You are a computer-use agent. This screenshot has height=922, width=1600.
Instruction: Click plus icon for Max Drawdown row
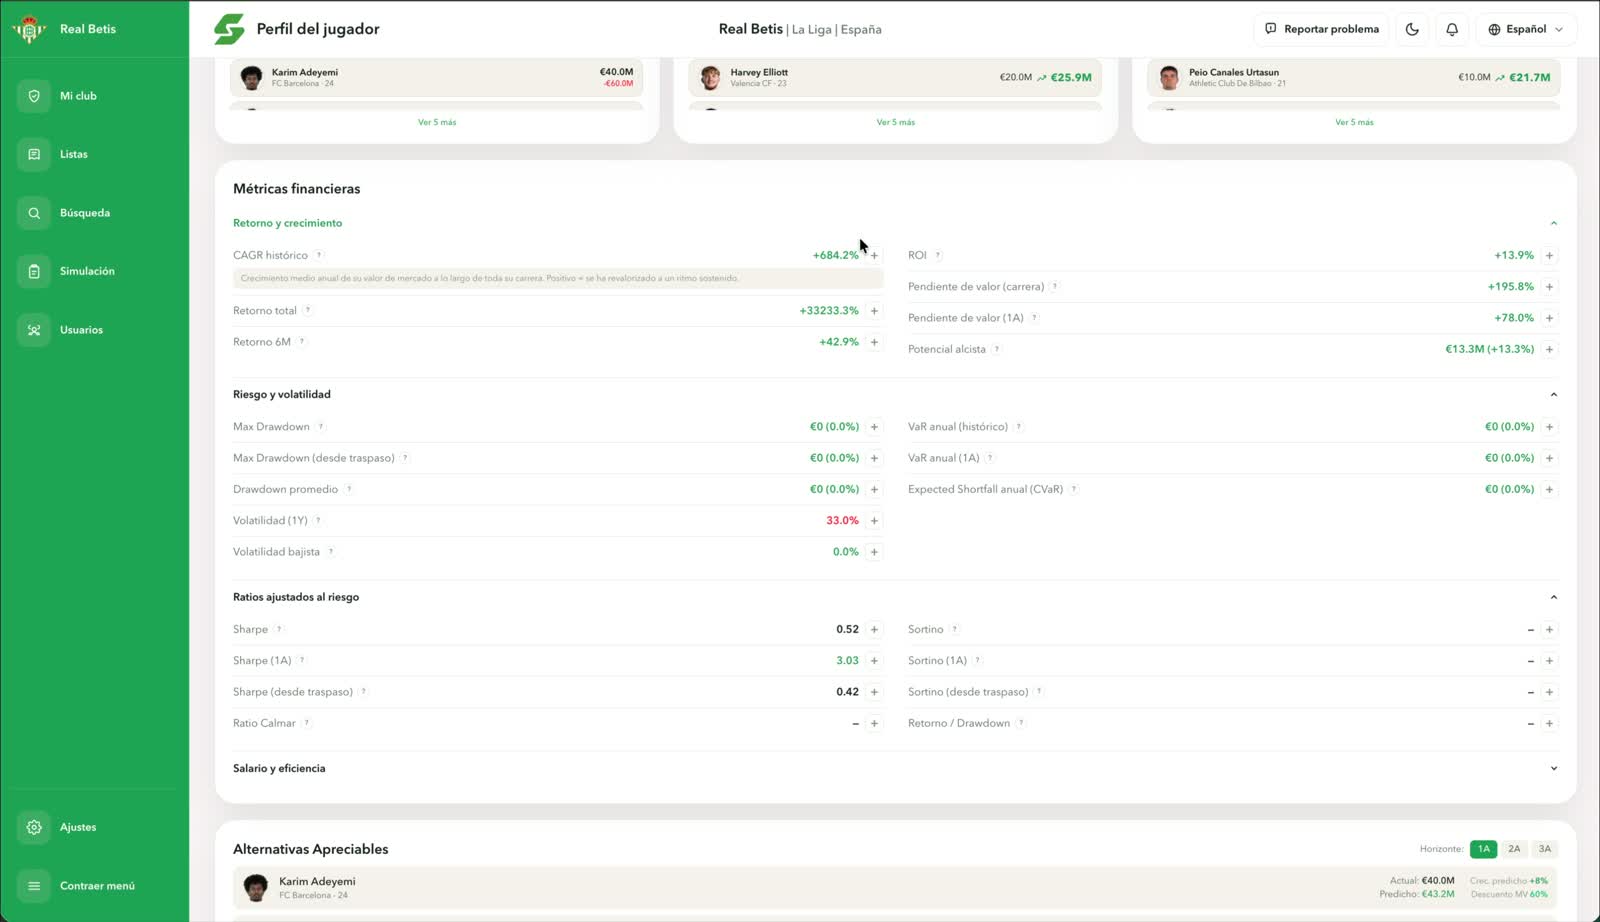coord(874,427)
